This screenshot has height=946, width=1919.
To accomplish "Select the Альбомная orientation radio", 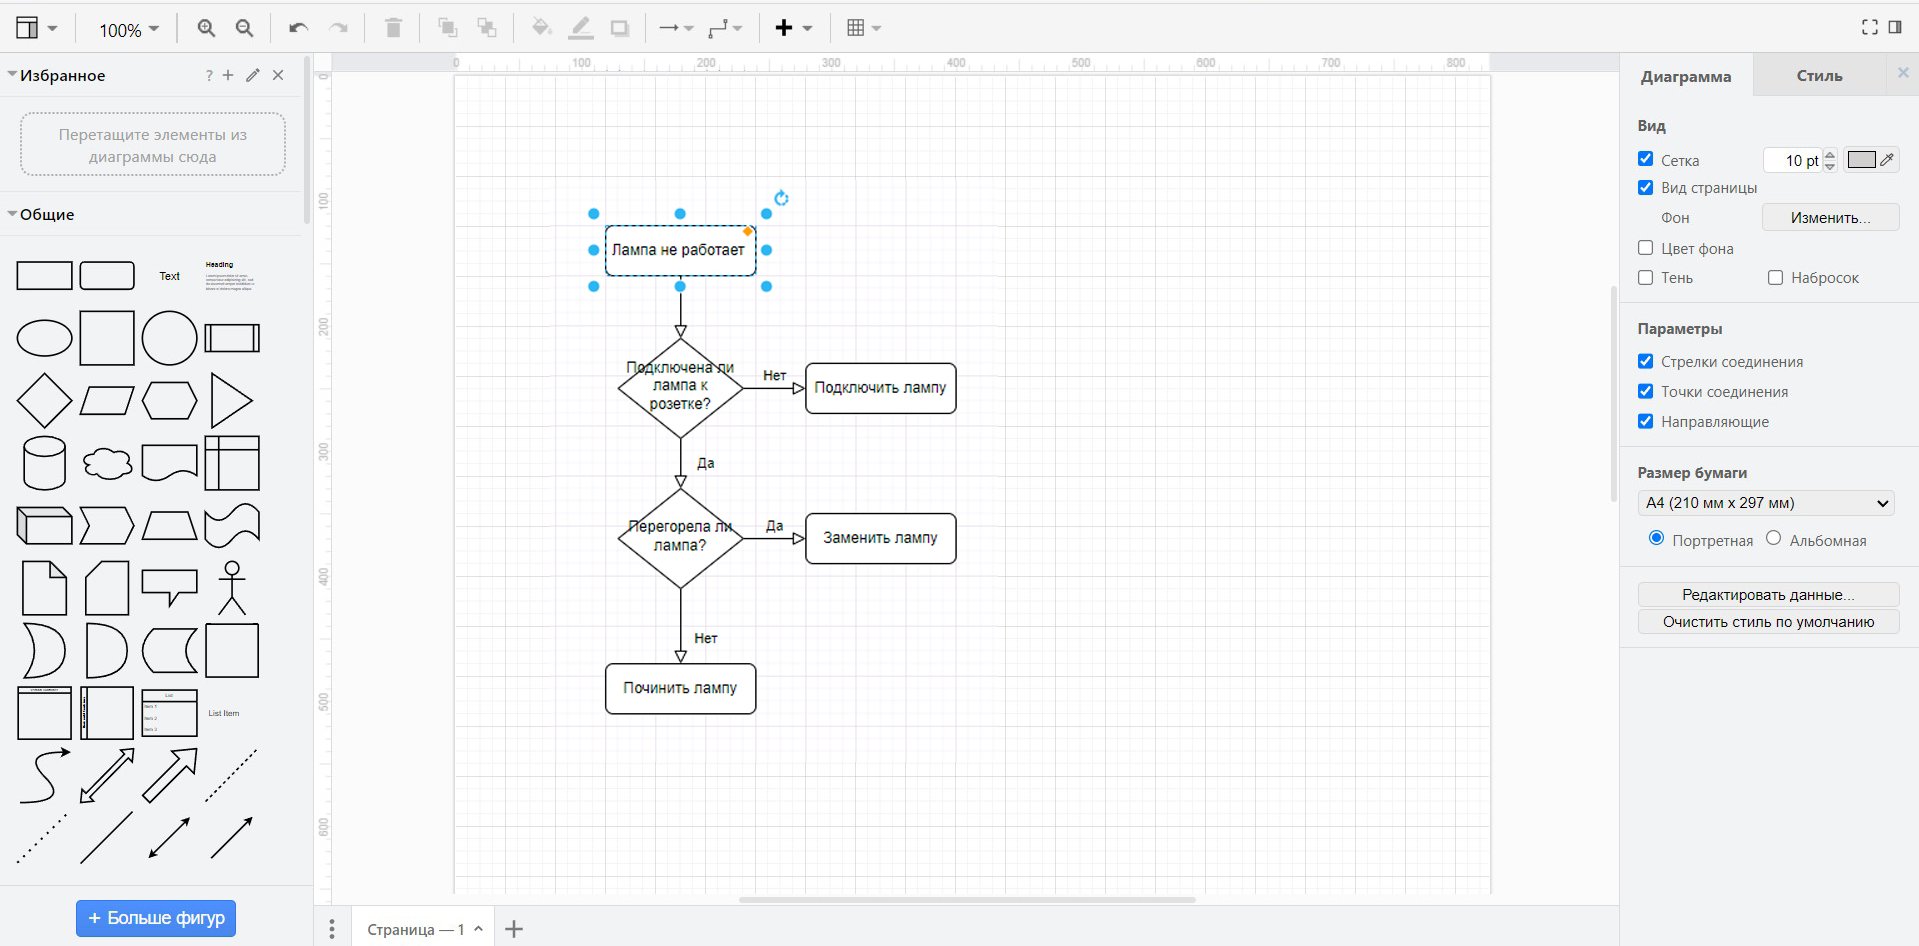I will pyautogui.click(x=1773, y=538).
